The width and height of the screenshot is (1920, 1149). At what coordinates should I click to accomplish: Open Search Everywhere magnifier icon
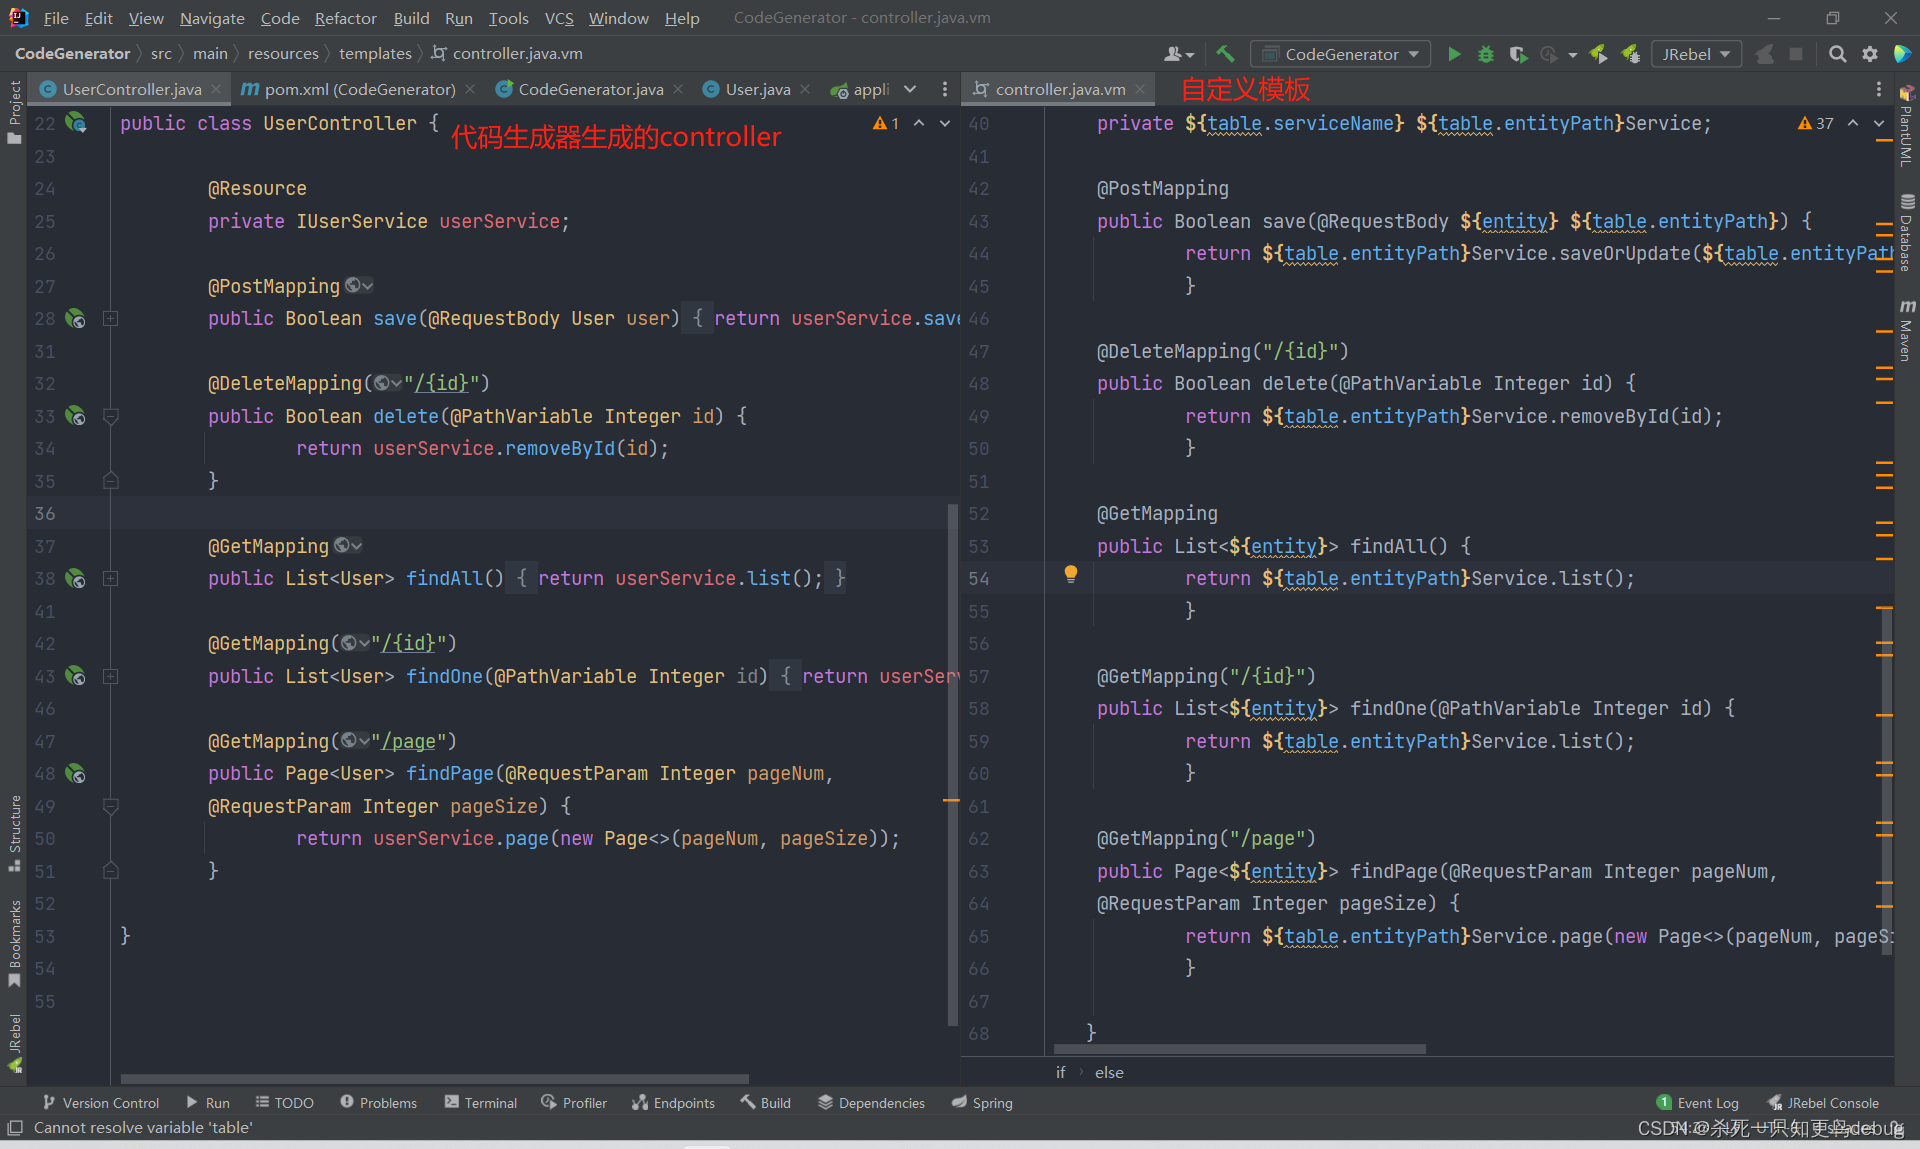pyautogui.click(x=1837, y=54)
